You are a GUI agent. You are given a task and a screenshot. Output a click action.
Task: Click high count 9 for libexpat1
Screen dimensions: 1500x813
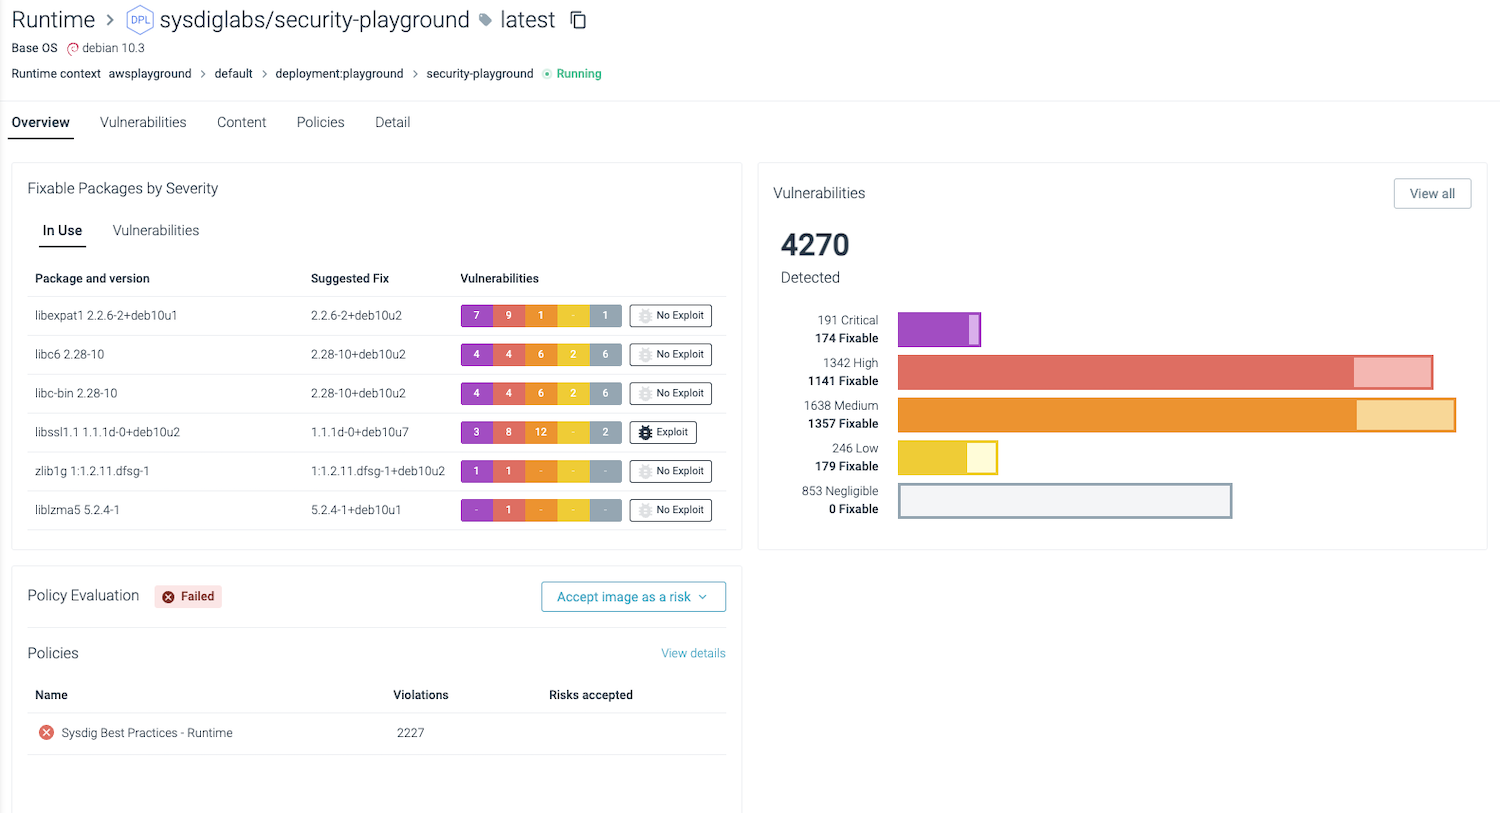509,316
